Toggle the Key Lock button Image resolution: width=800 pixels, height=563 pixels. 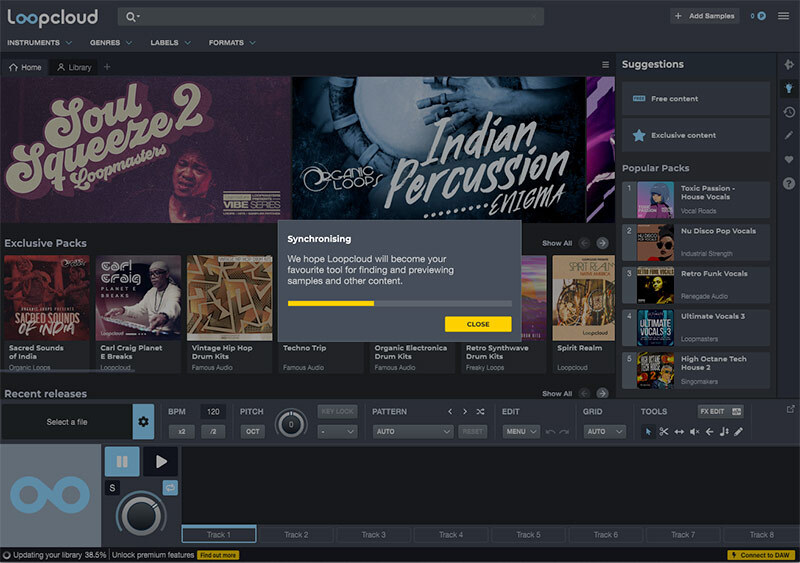(x=336, y=411)
